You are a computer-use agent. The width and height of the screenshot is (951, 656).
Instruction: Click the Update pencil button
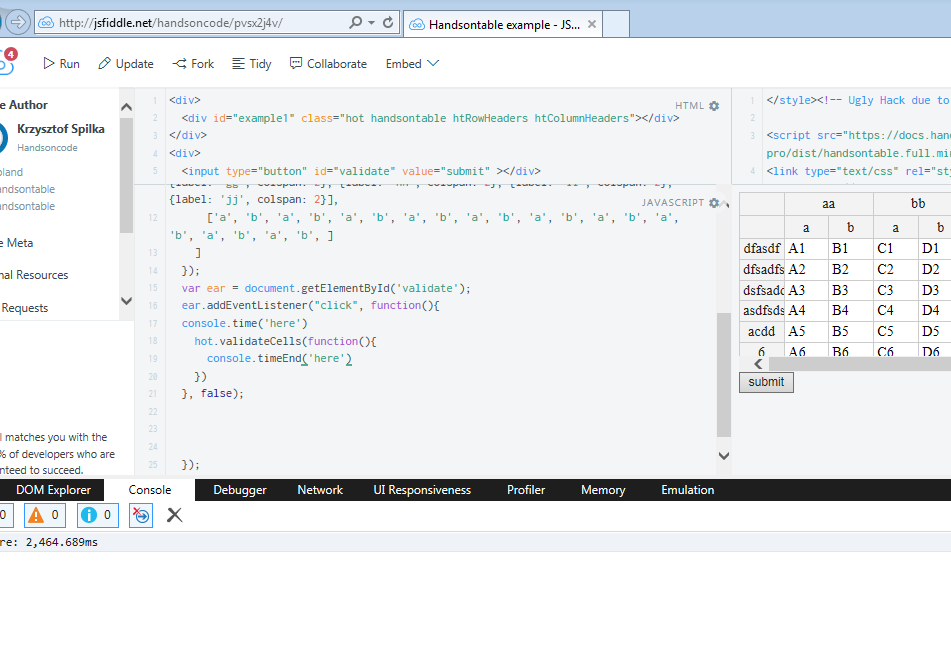pos(126,64)
